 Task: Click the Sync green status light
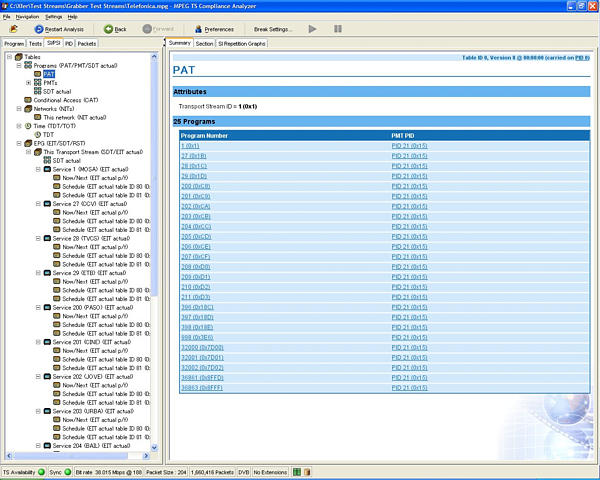(x=68, y=471)
